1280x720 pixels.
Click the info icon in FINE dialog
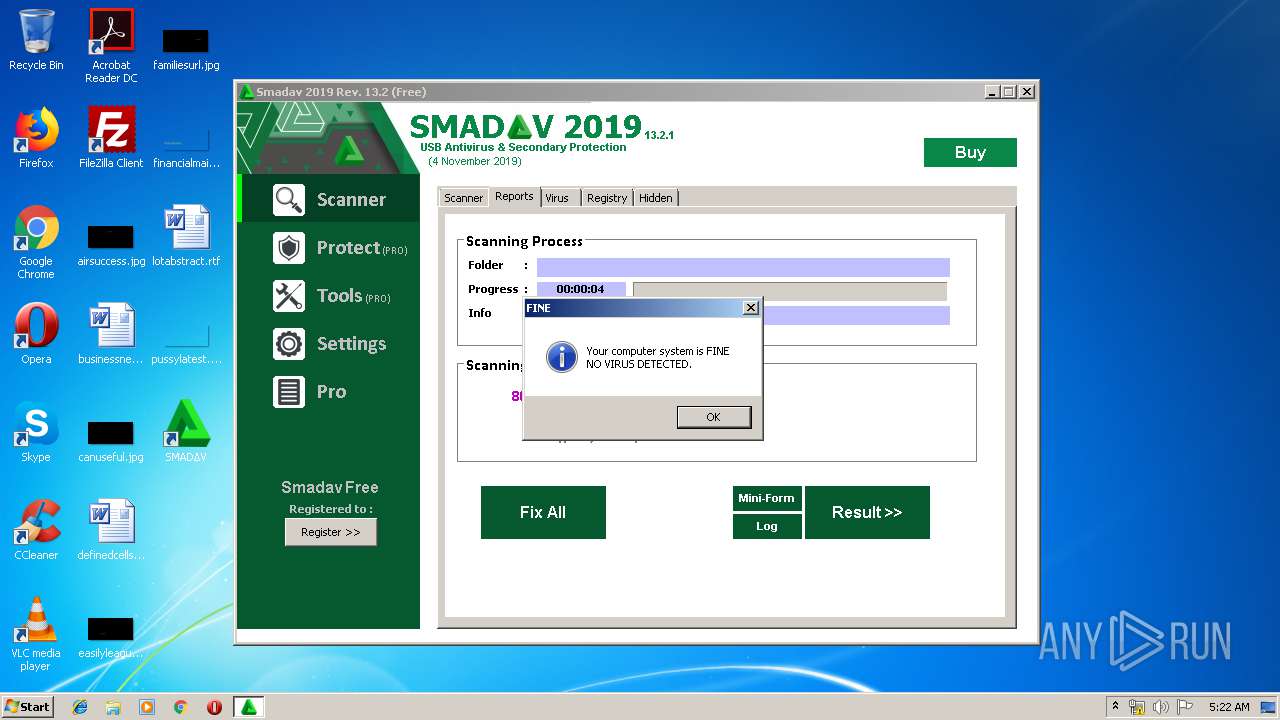(x=562, y=356)
